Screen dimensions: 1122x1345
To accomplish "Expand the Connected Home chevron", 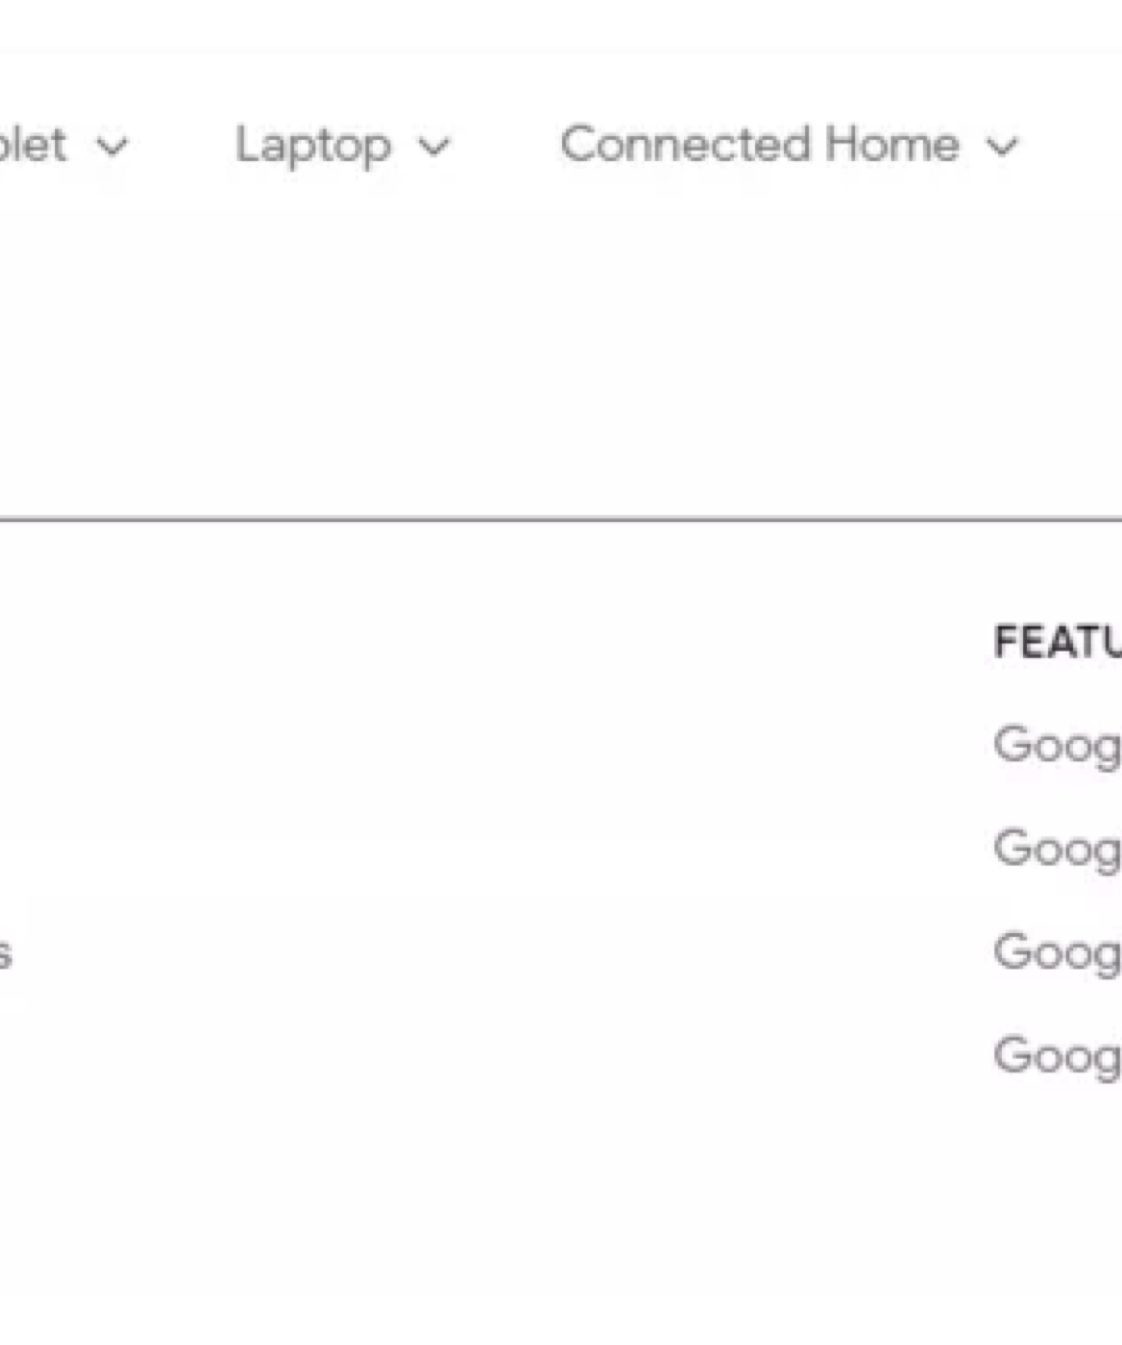I will [x=1001, y=148].
